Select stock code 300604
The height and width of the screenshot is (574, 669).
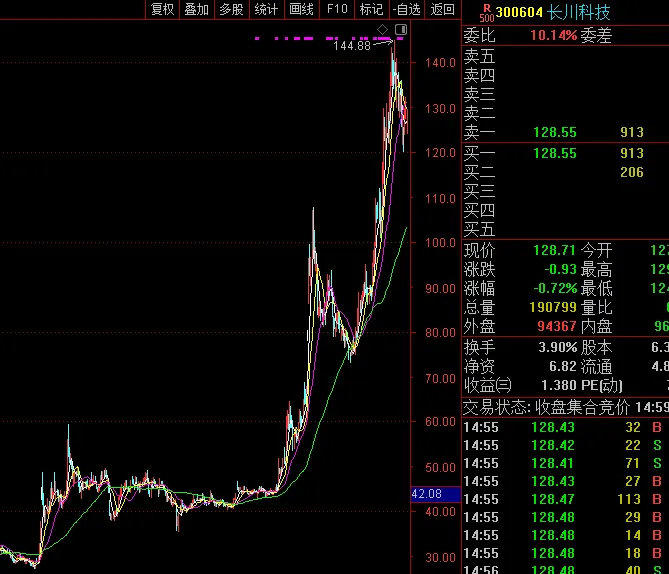click(519, 12)
